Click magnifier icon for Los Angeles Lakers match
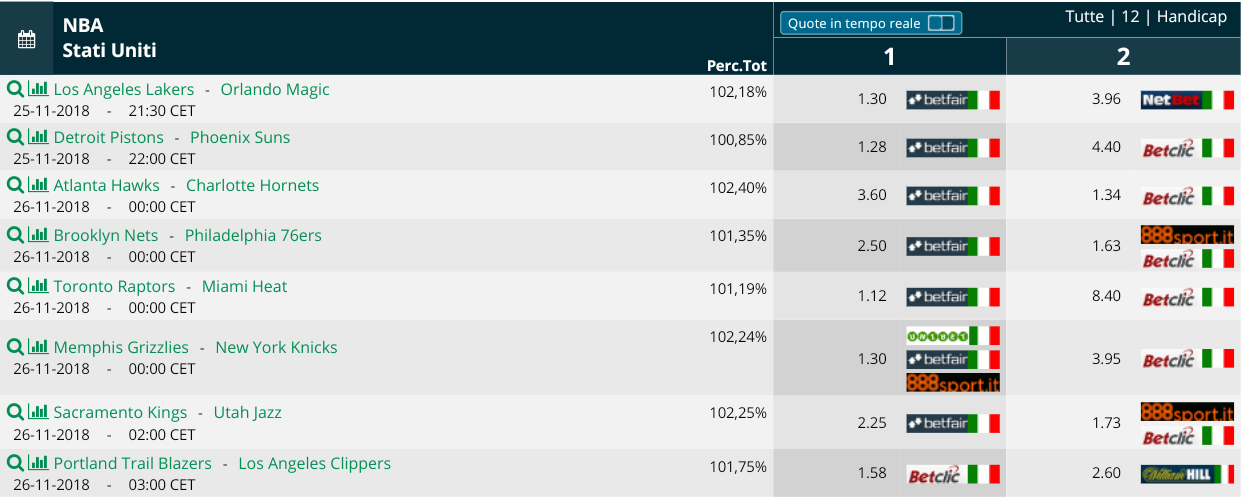 tap(15, 89)
